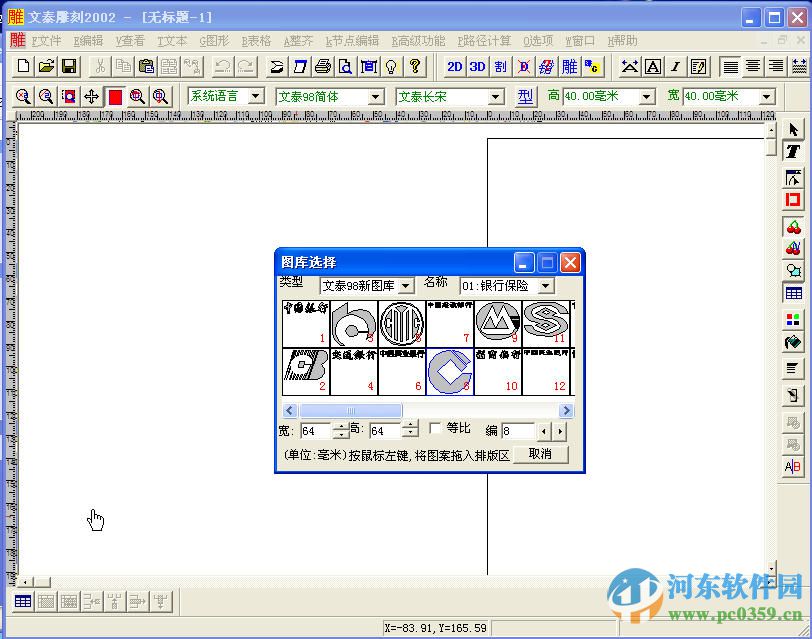The image size is (812, 639).
Task: Click the blue 雕 engrave toolbar button
Action: point(569,66)
